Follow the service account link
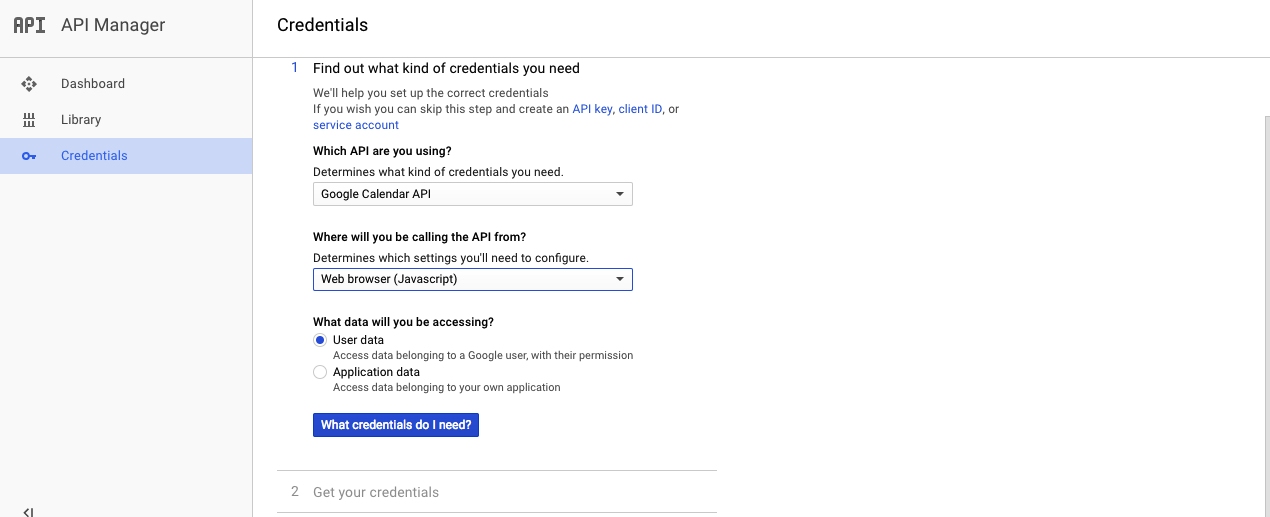 pos(356,125)
